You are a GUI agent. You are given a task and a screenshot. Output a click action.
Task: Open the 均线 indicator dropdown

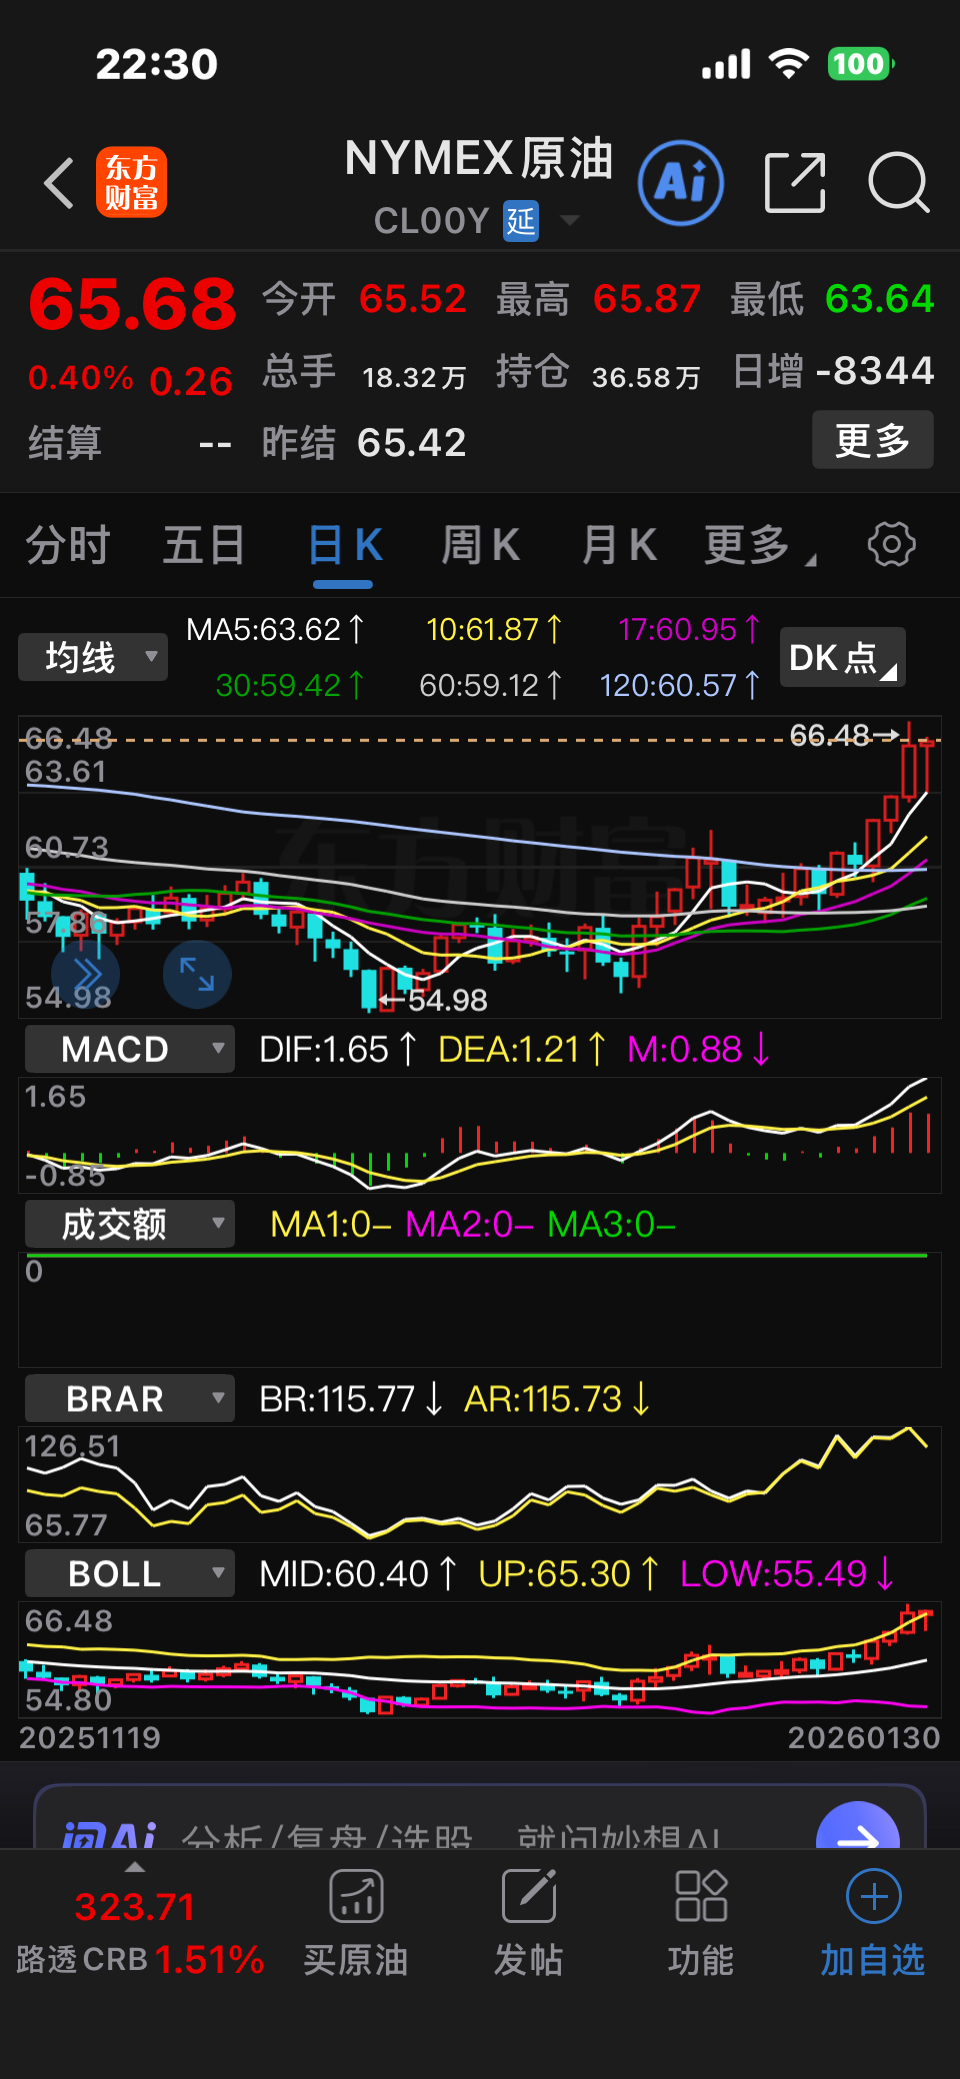click(93, 657)
